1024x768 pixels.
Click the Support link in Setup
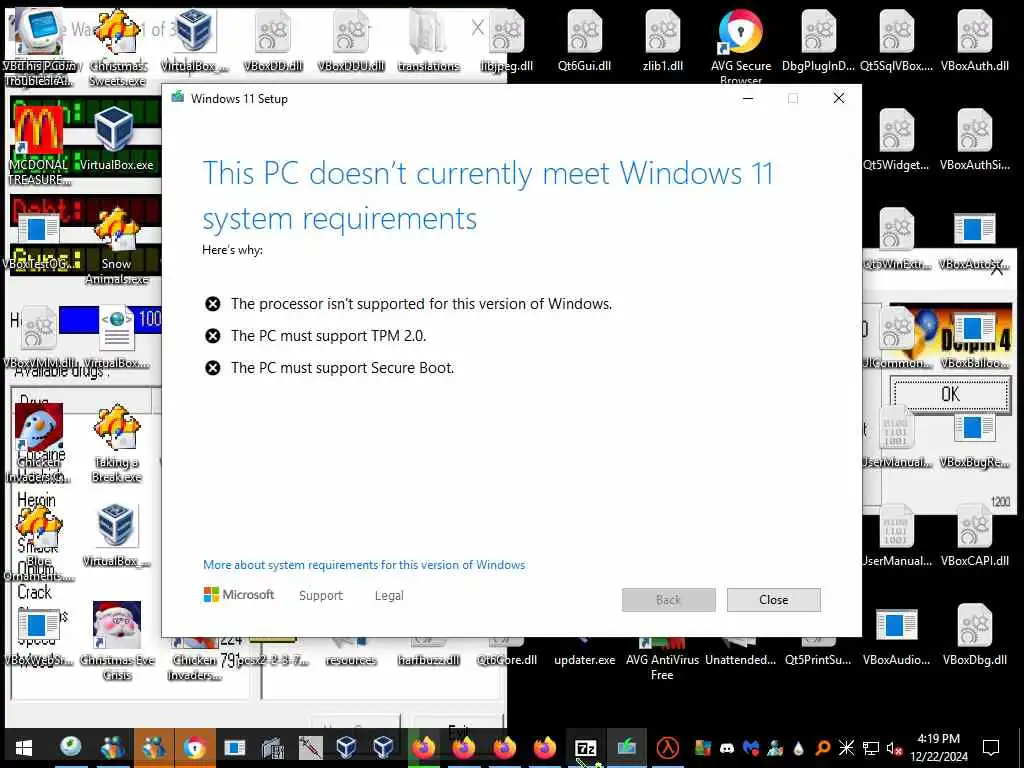click(321, 596)
